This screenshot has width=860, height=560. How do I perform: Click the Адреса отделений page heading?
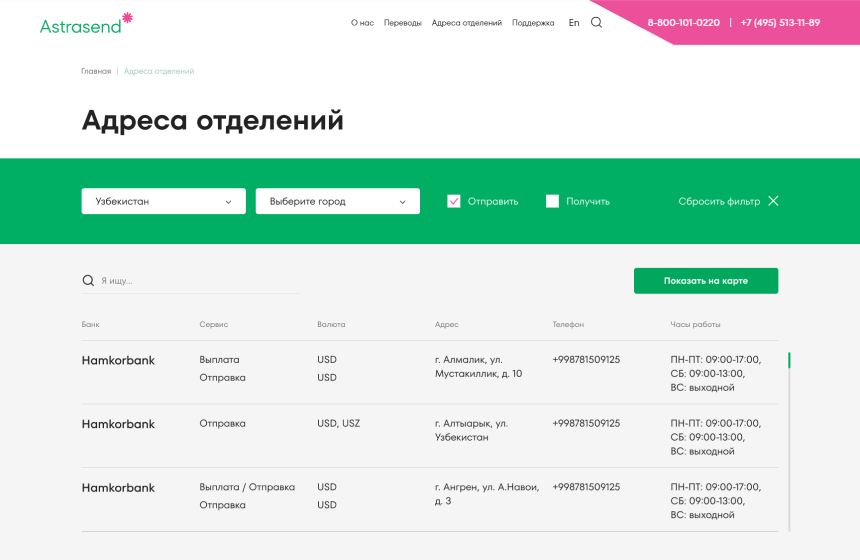(213, 121)
